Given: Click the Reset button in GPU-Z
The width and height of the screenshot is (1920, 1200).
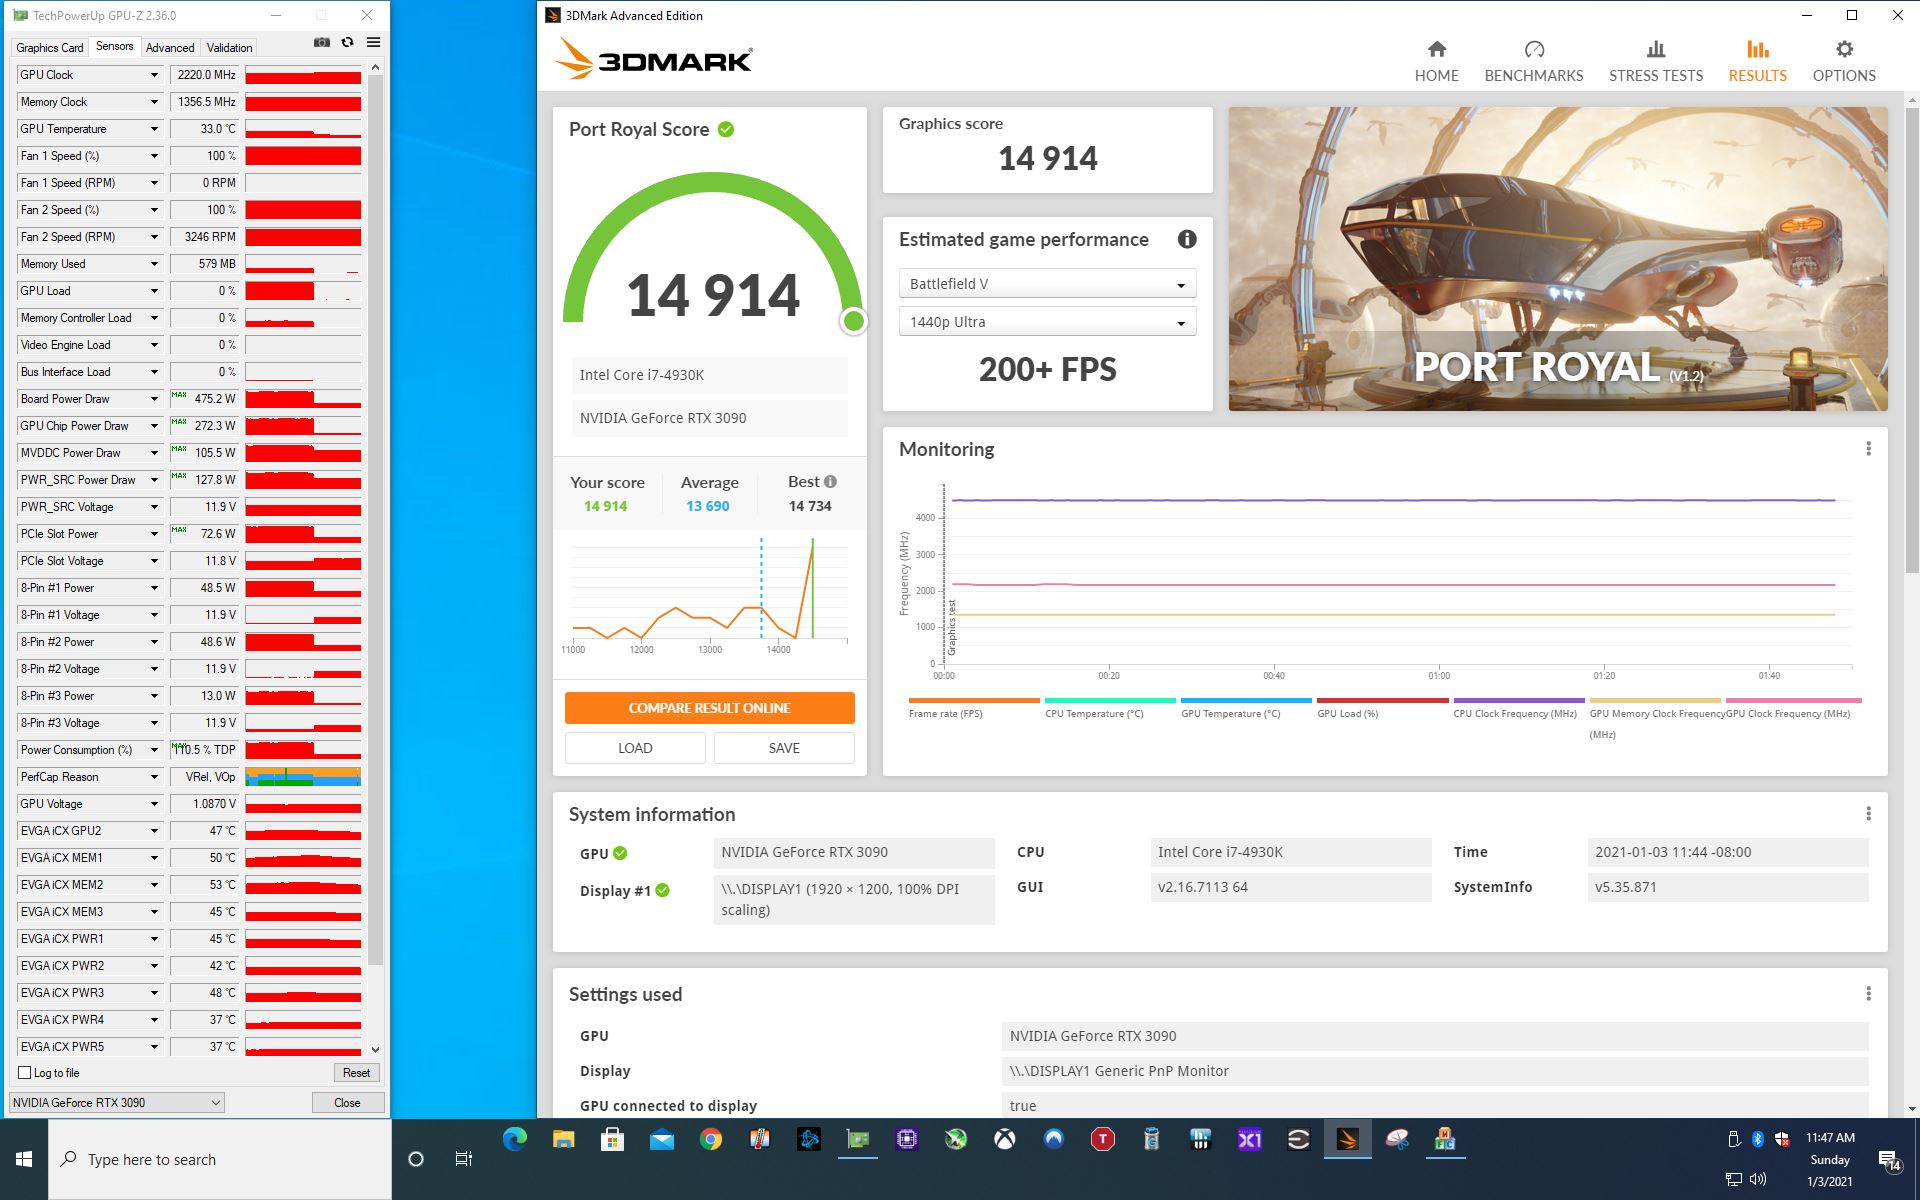Looking at the screenshot, I should 356,1073.
